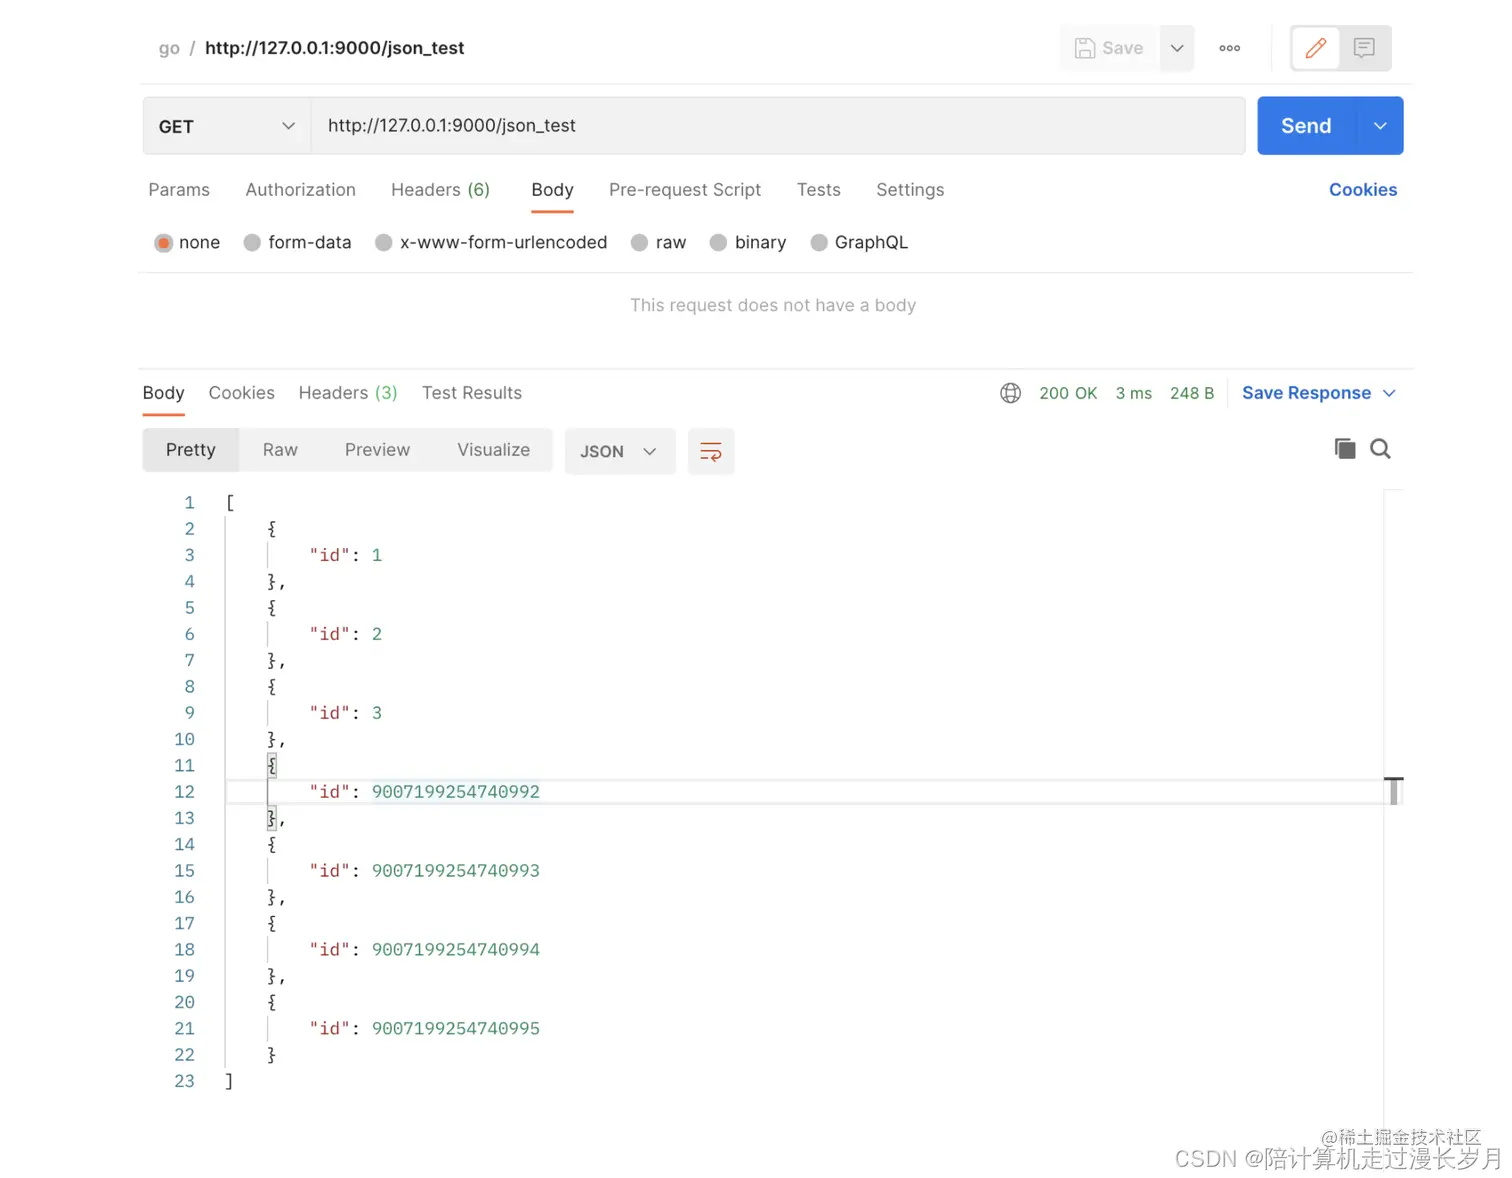1512x1178 pixels.
Task: Switch to Preview view
Action: click(x=377, y=450)
